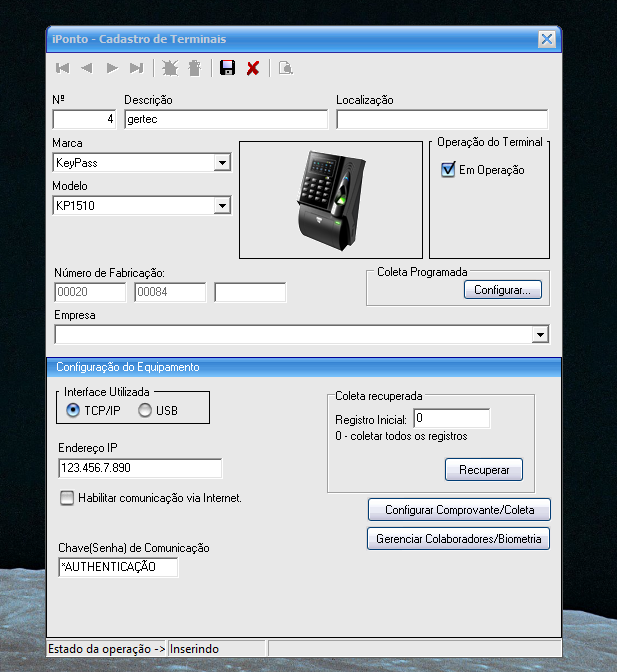Select the USB interface radio button
This screenshot has height=672, width=617.
point(145,411)
